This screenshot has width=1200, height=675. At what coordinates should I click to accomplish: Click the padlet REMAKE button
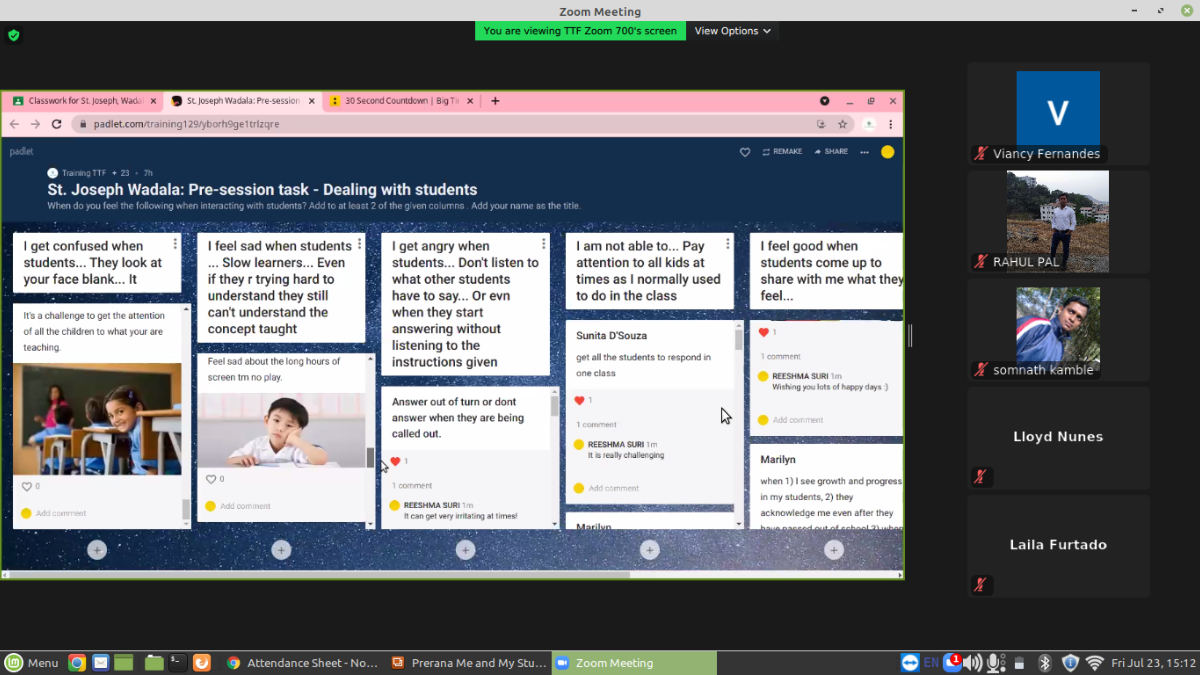pos(782,152)
